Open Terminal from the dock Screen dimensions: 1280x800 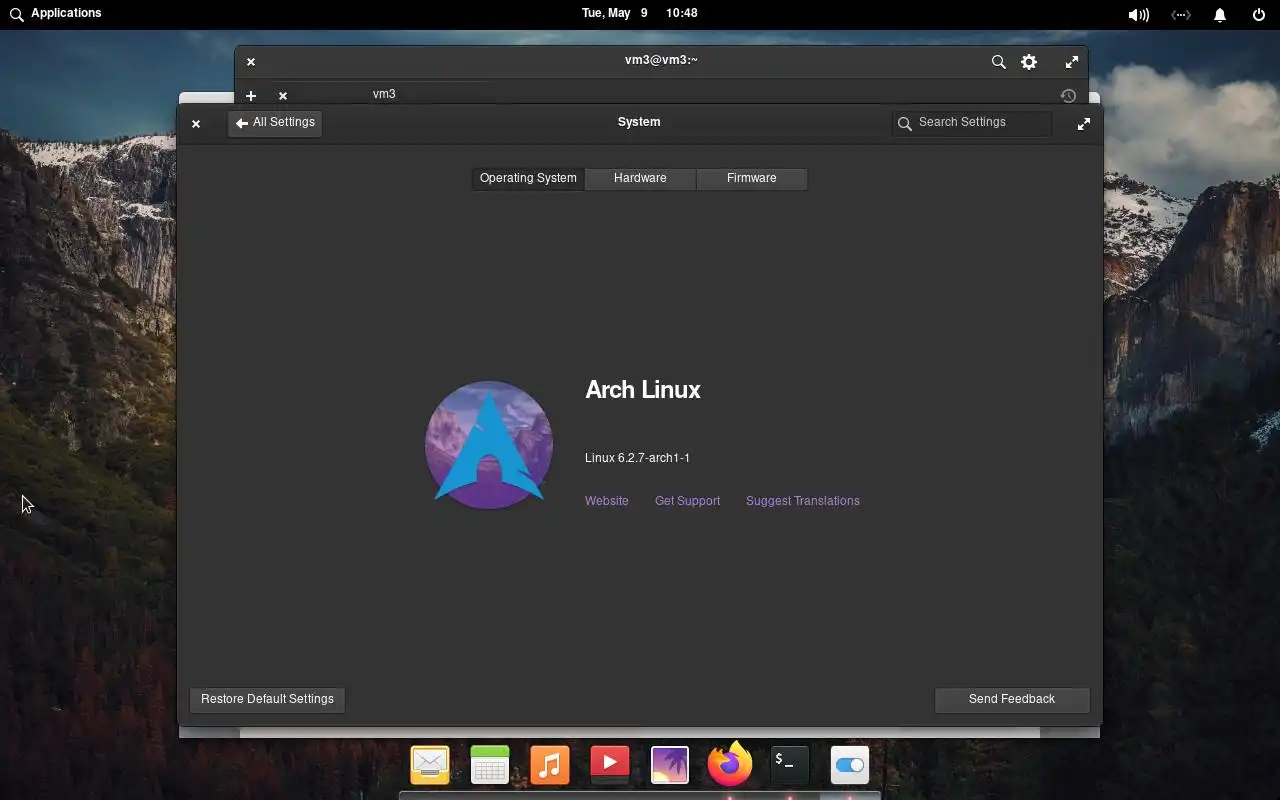pos(790,765)
